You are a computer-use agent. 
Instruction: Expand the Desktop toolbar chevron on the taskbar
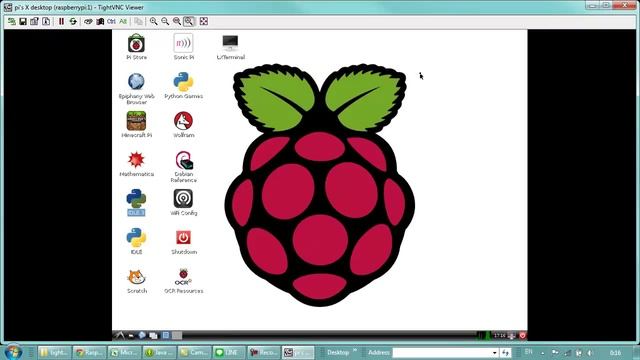click(355, 351)
